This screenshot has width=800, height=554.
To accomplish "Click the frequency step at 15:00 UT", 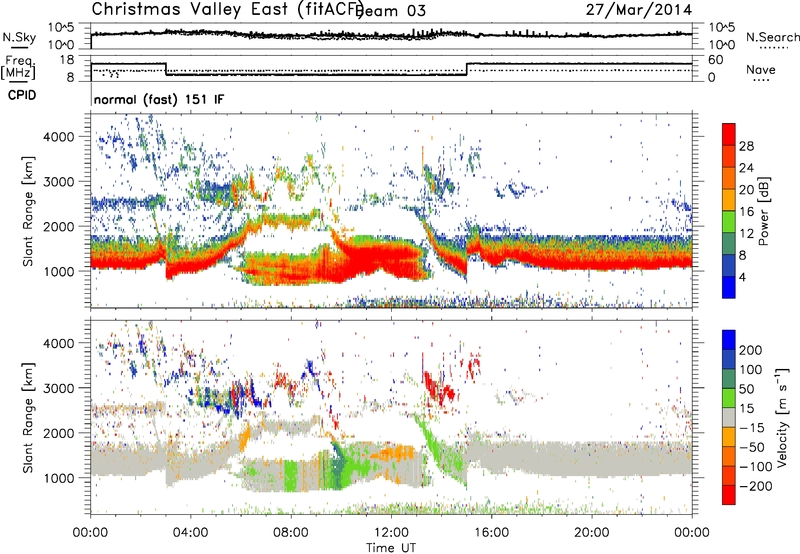I will coord(467,69).
